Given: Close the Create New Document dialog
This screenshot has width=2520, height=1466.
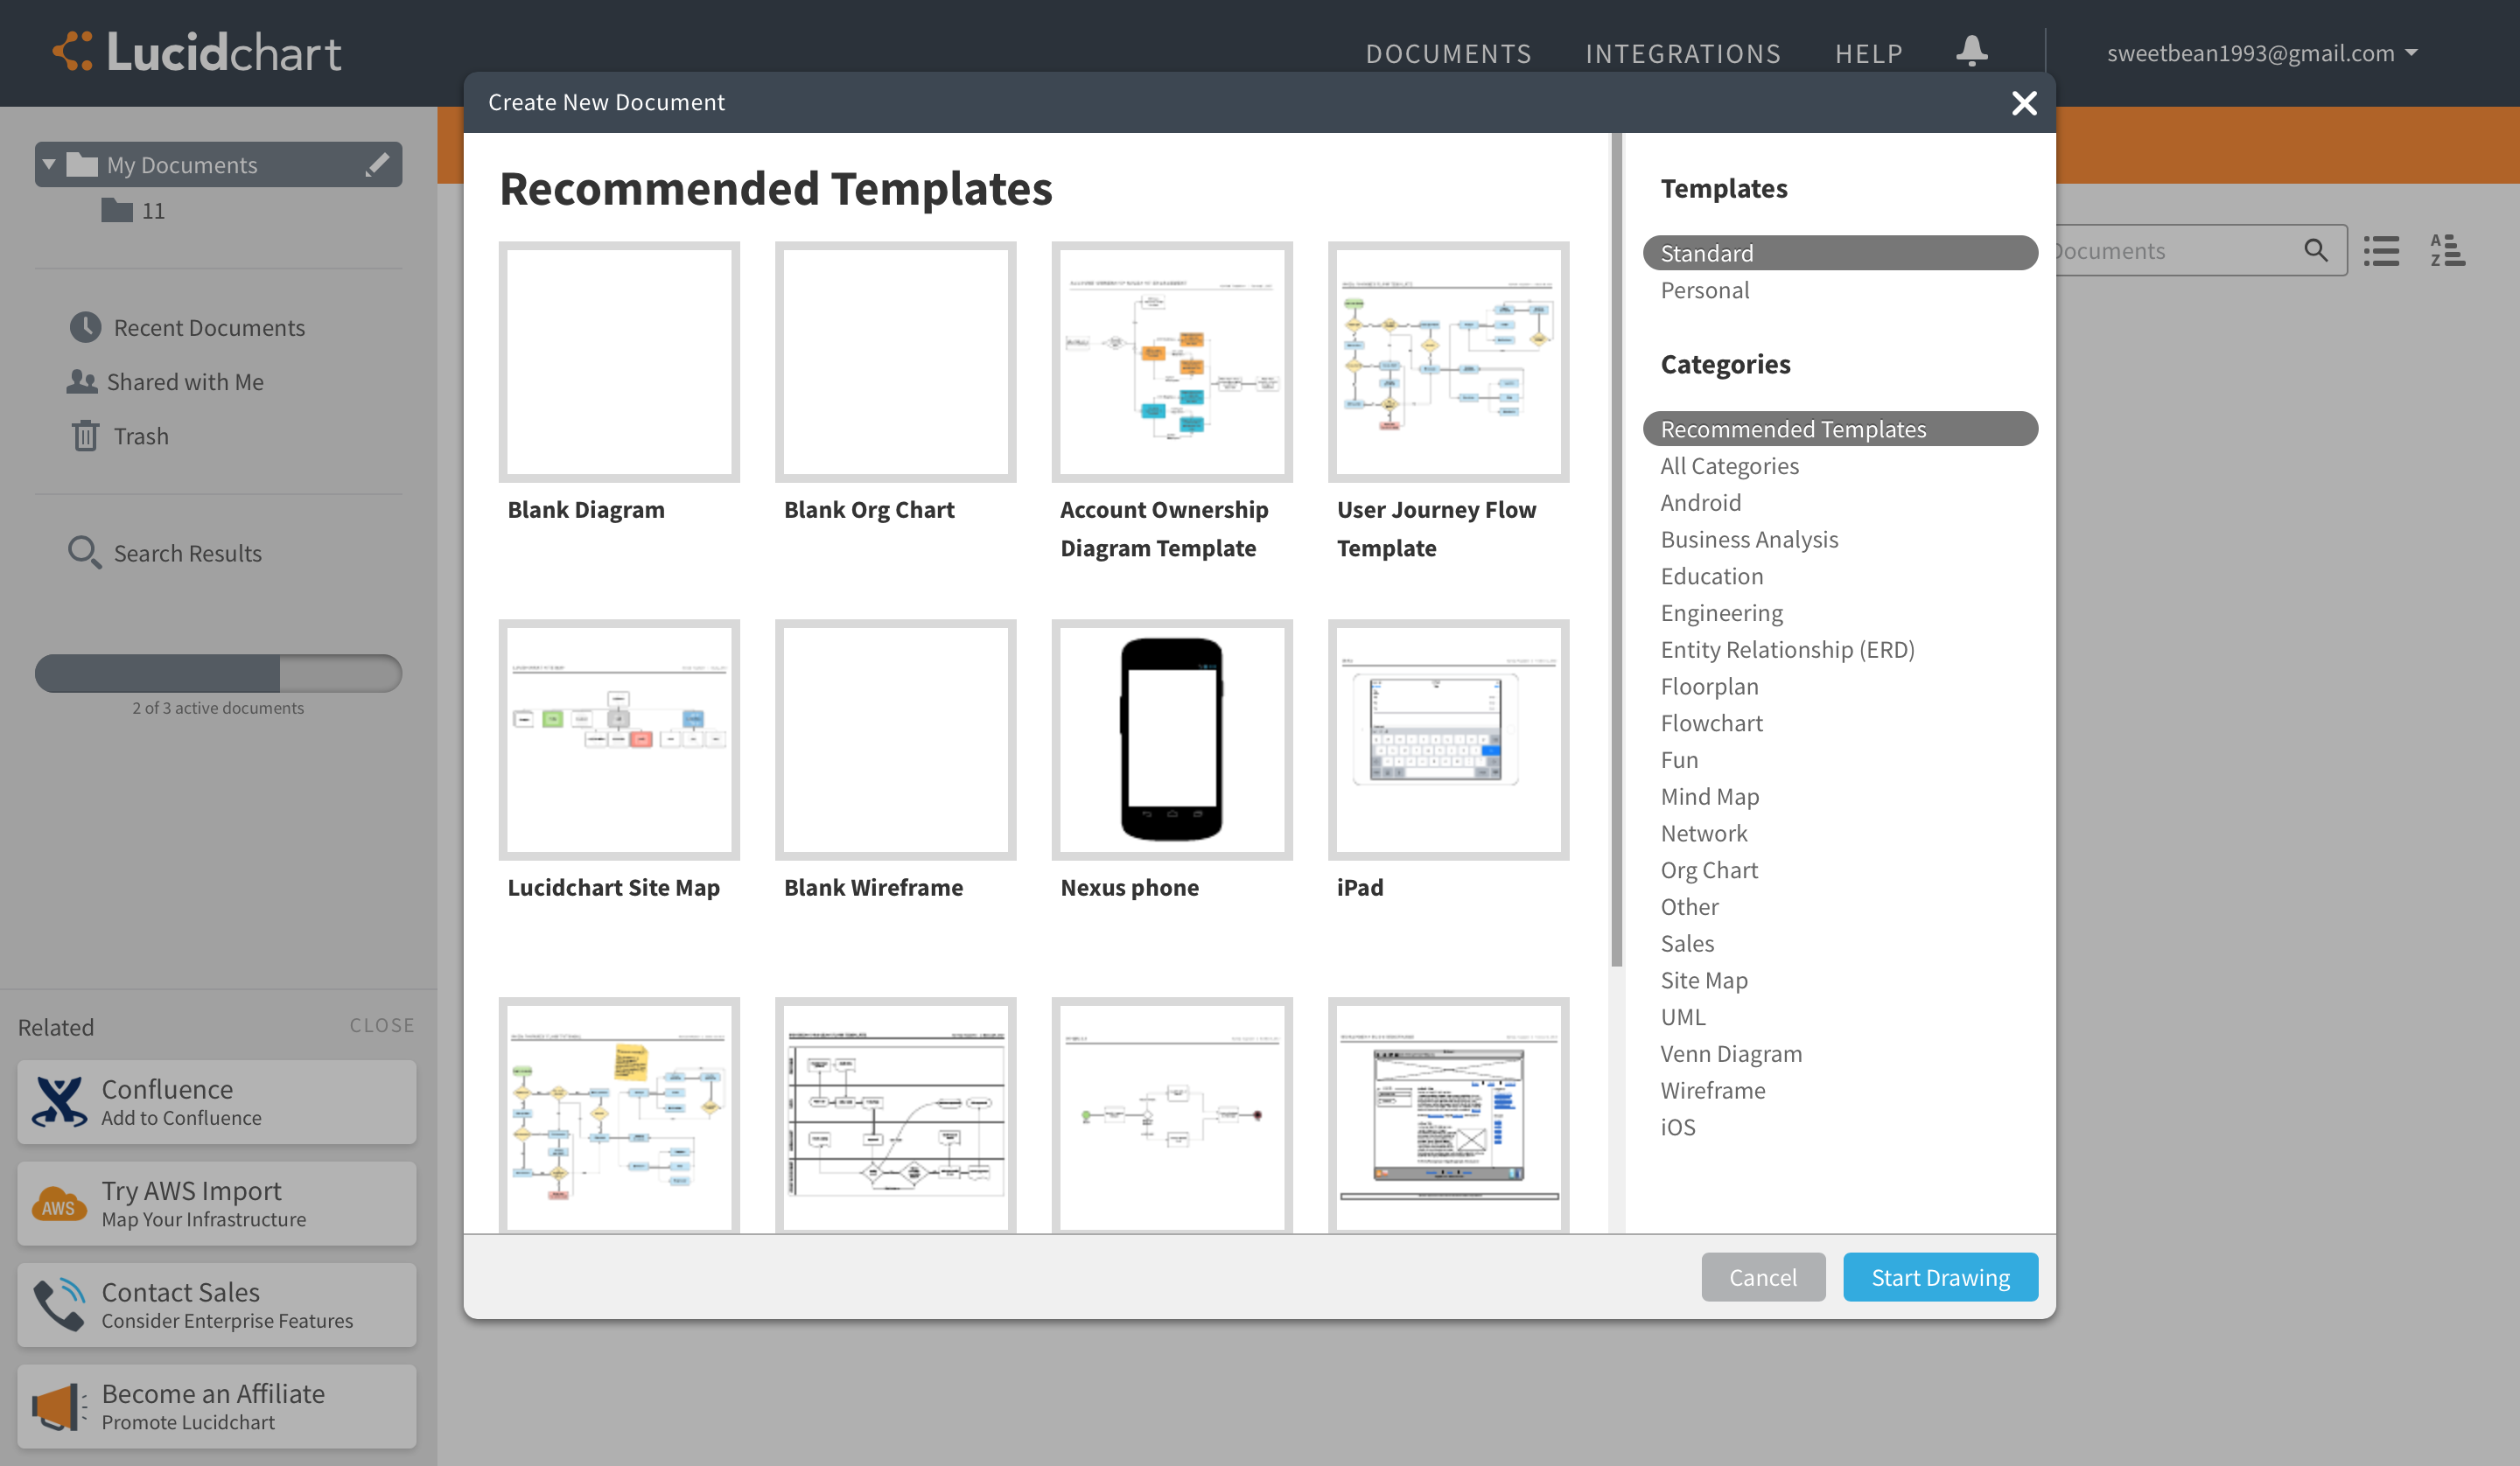Looking at the screenshot, I should click(x=2024, y=102).
